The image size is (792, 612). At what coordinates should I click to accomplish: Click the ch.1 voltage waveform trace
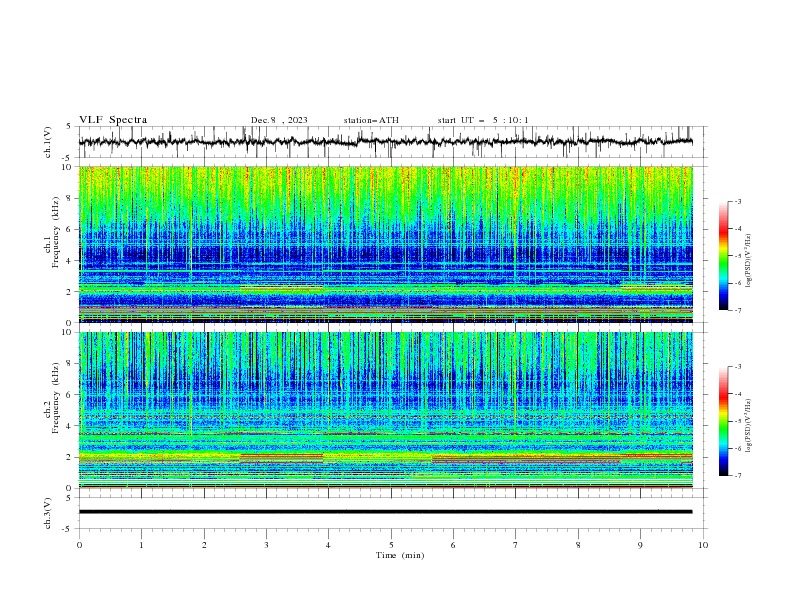pos(385,142)
